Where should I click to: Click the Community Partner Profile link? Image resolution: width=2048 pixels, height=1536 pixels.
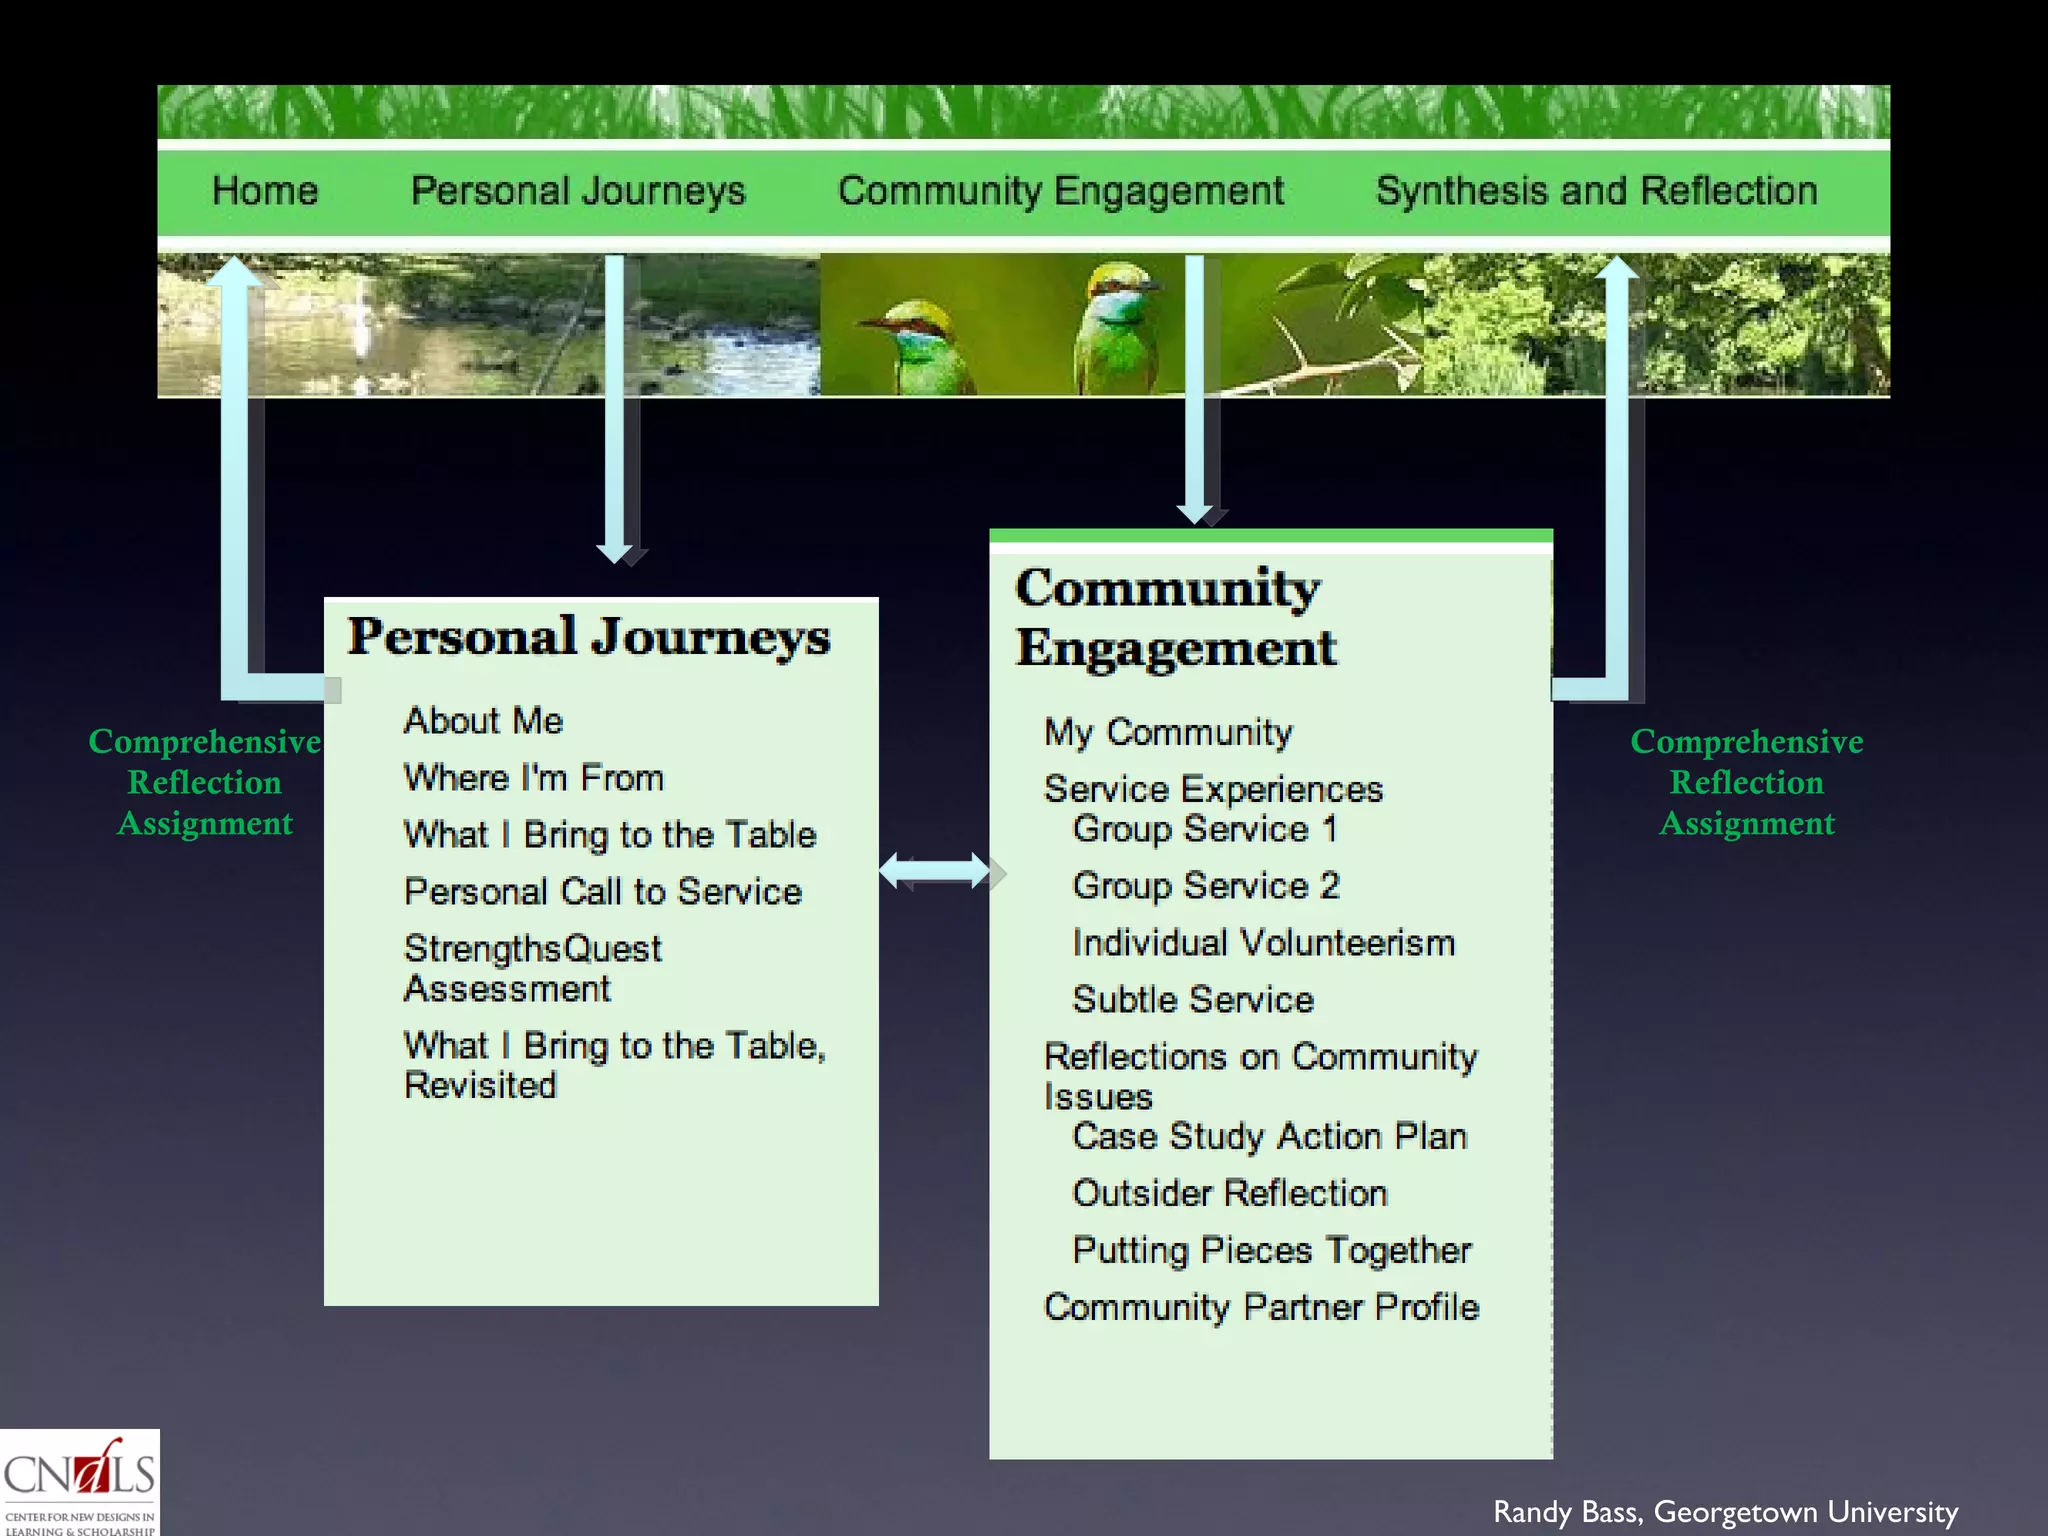(1261, 1308)
